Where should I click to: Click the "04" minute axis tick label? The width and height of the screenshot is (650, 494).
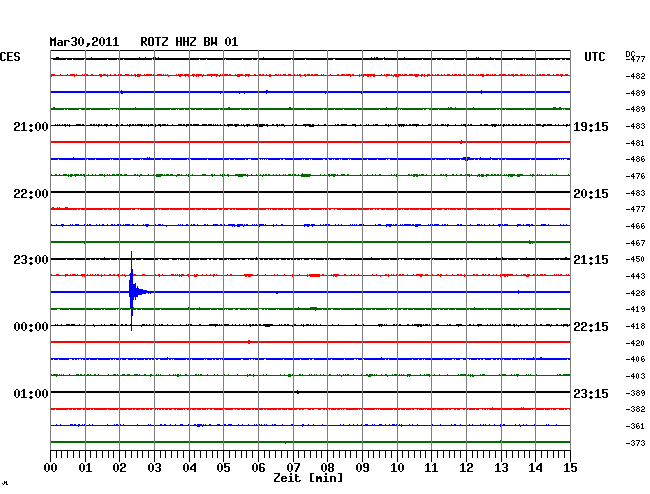(x=189, y=468)
